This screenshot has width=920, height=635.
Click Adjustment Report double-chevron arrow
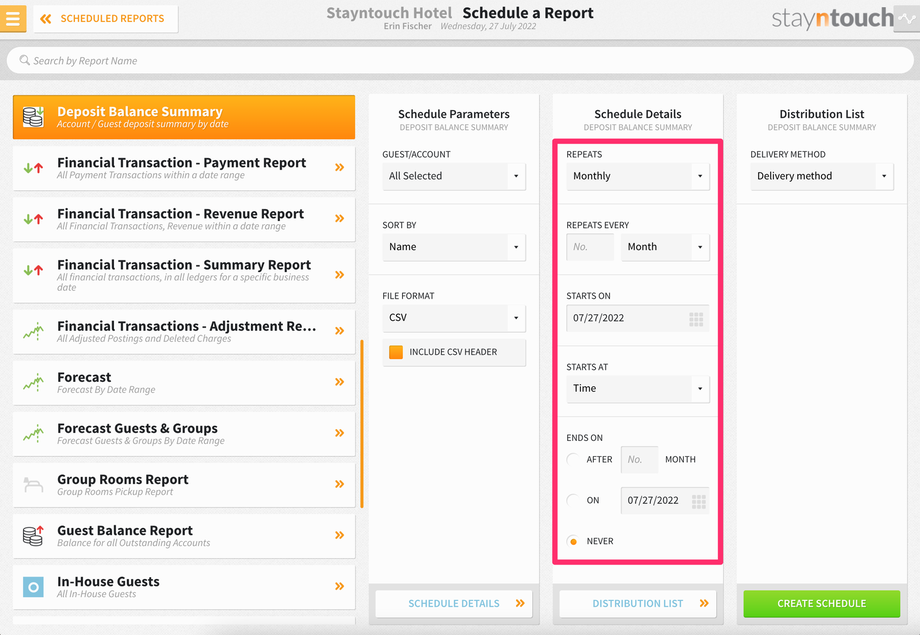339,330
